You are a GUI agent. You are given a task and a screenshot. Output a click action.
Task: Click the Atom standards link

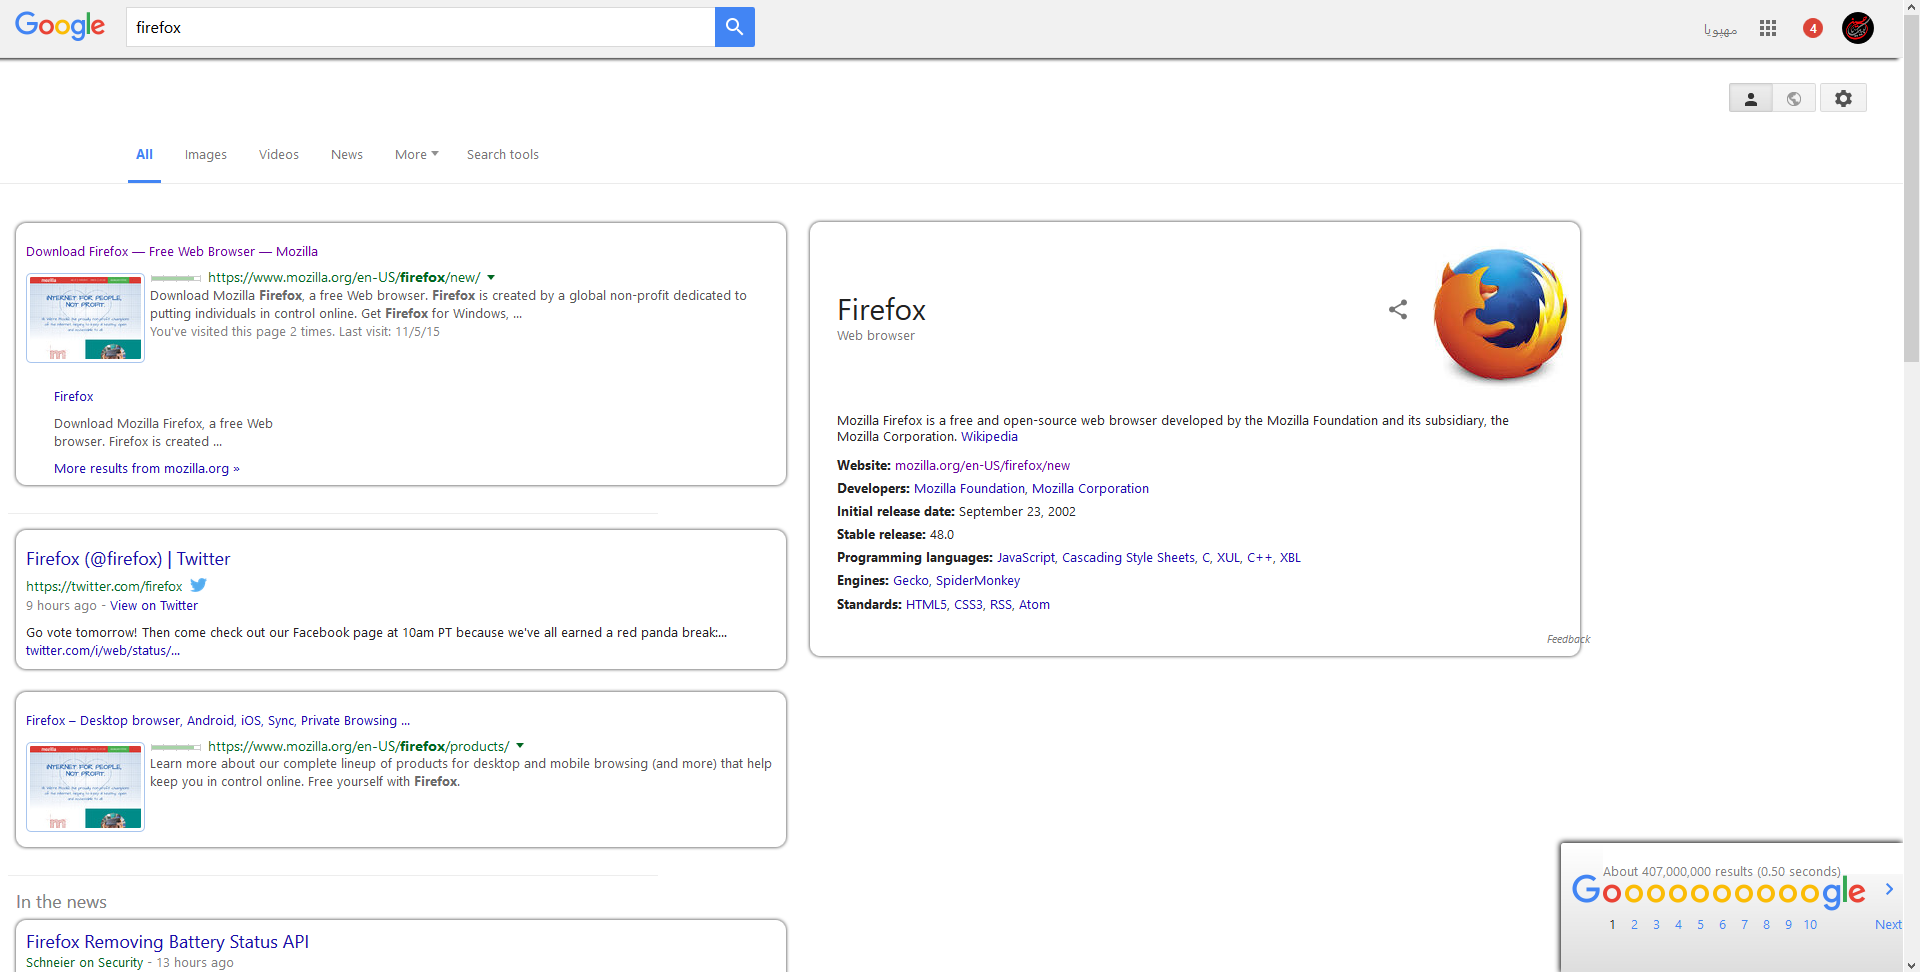(1034, 605)
